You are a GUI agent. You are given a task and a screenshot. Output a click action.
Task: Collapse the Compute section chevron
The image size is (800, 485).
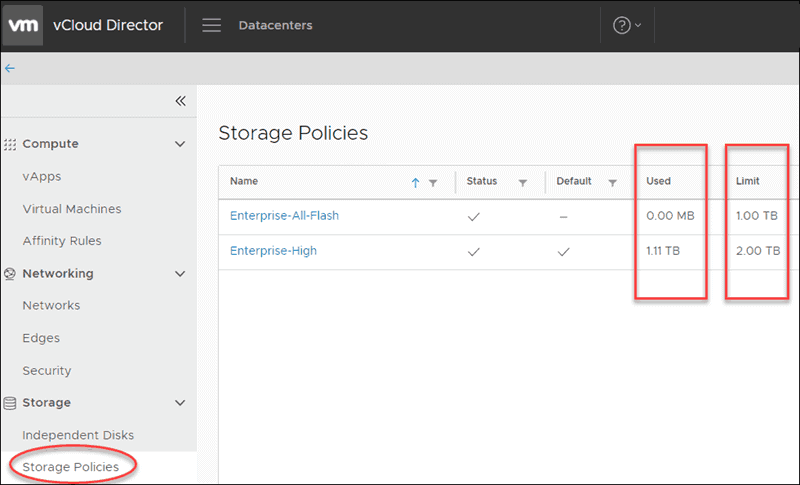pyautogui.click(x=180, y=144)
